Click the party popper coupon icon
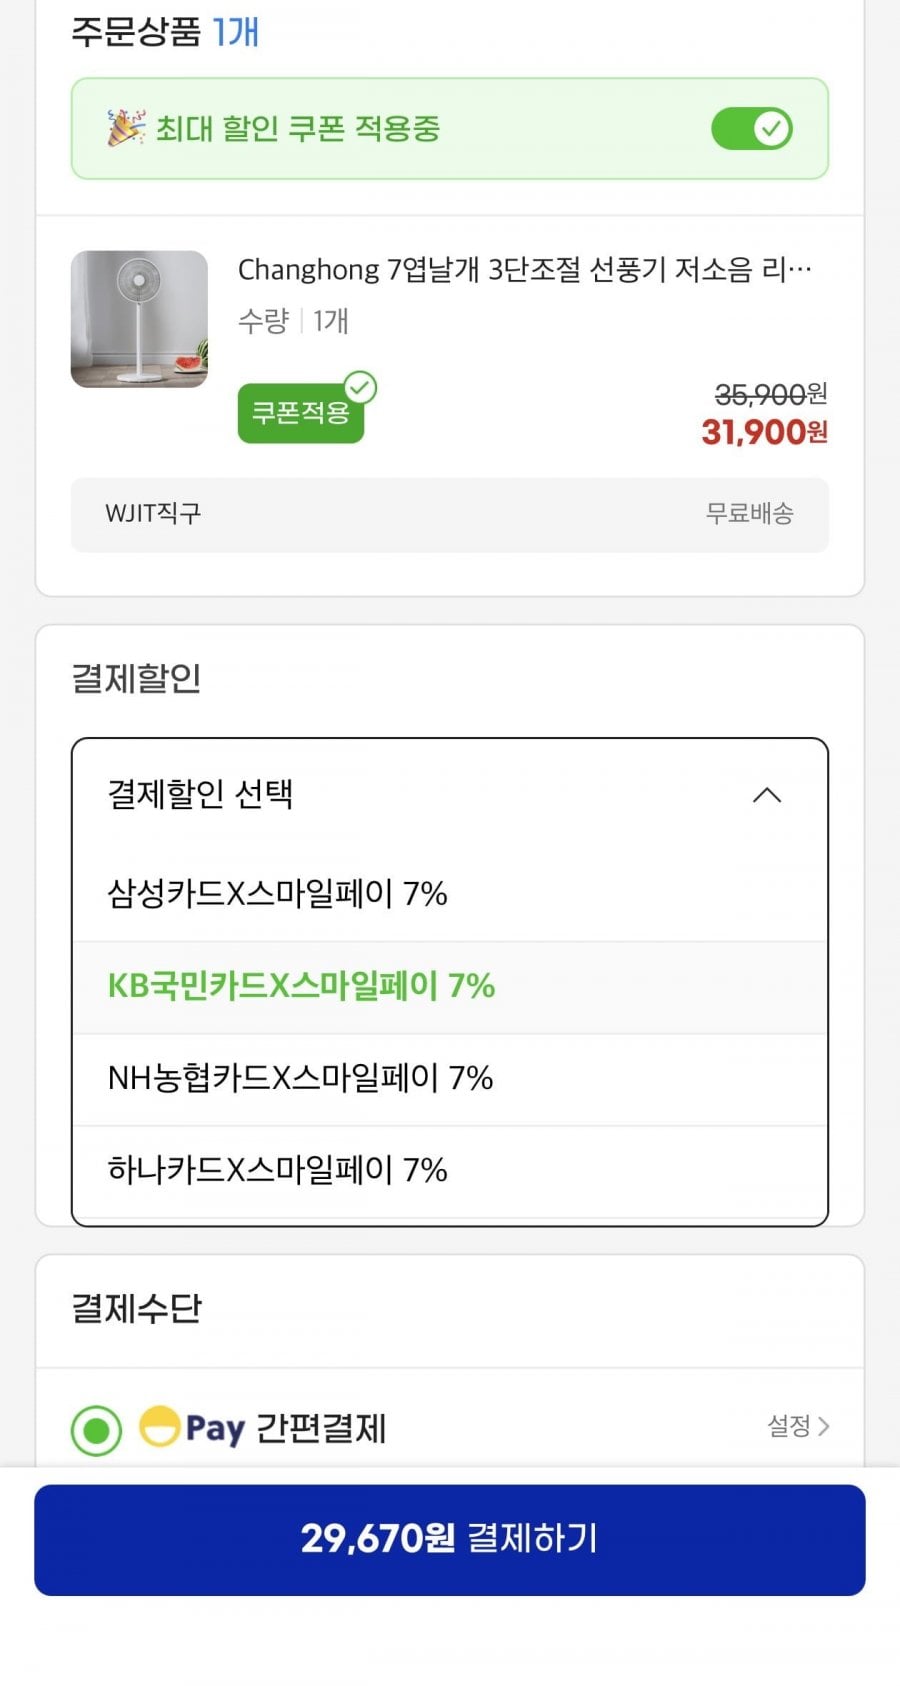The width and height of the screenshot is (900, 1686). coord(126,128)
